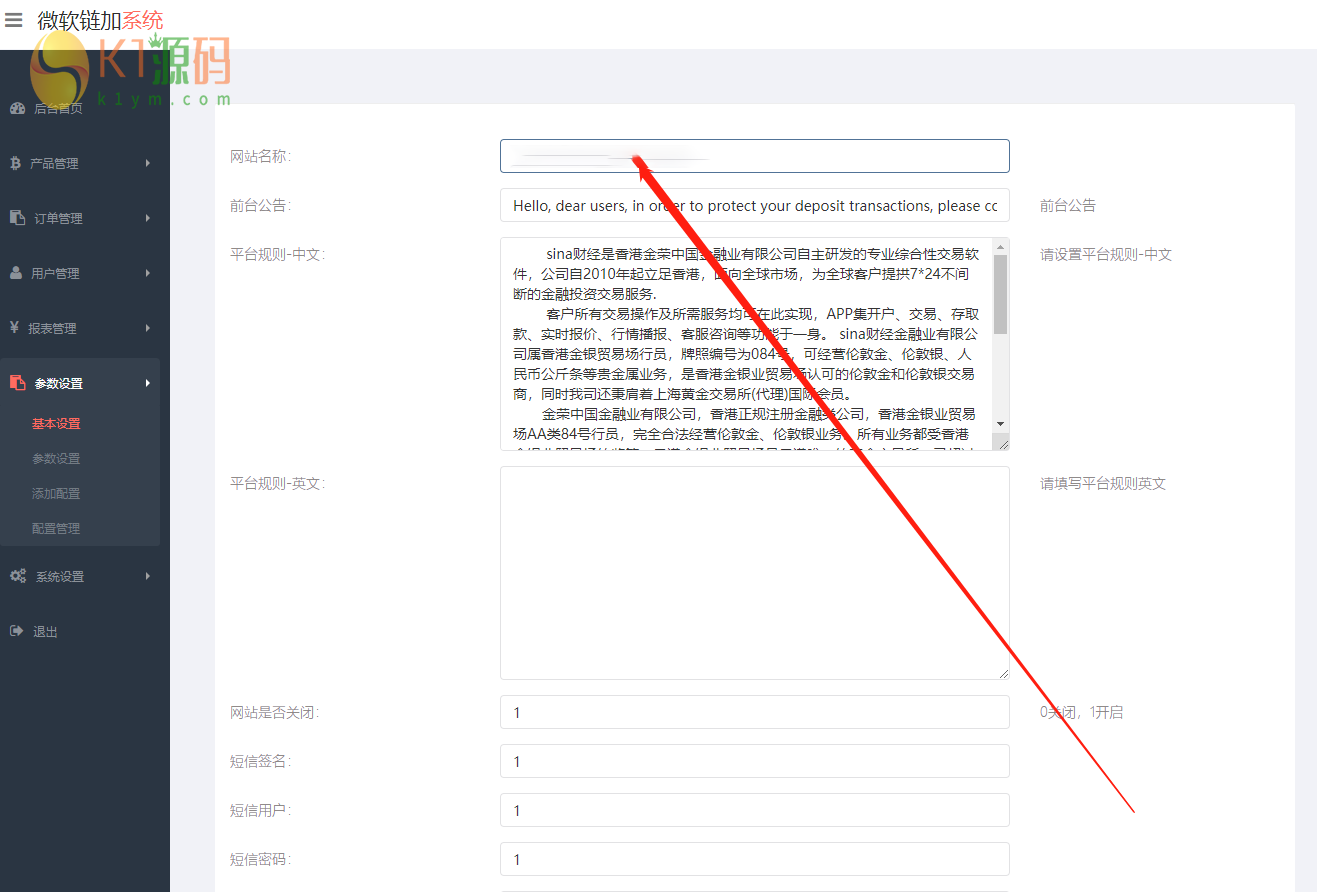Click the user icon beside 用户管理

(x=16, y=273)
